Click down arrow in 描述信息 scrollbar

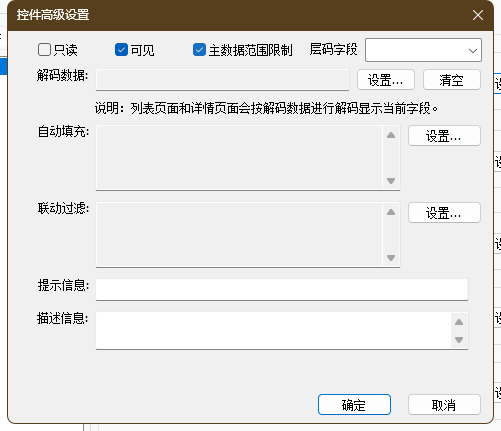459,340
